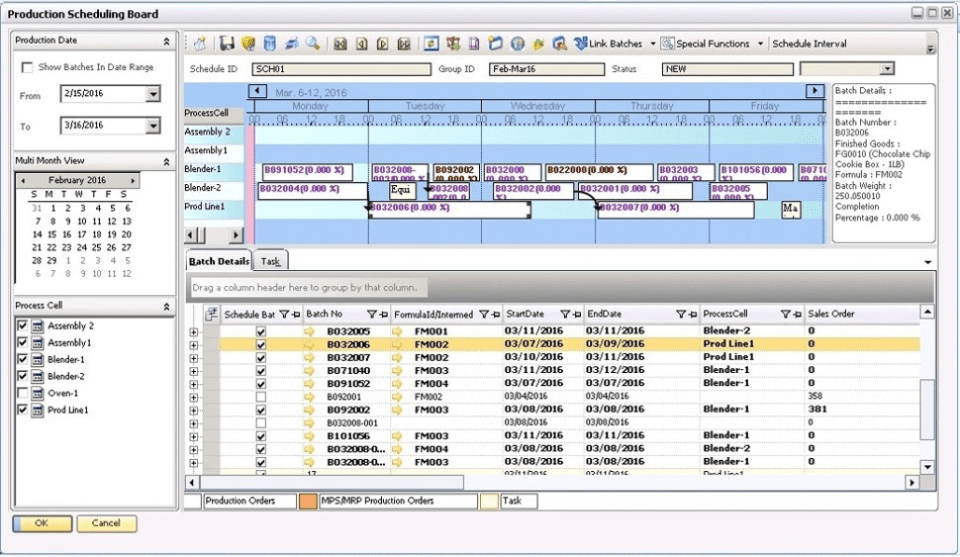This screenshot has width=960, height=557.
Task: Click the grid vertical scrollbar down arrow
Action: tap(928, 467)
